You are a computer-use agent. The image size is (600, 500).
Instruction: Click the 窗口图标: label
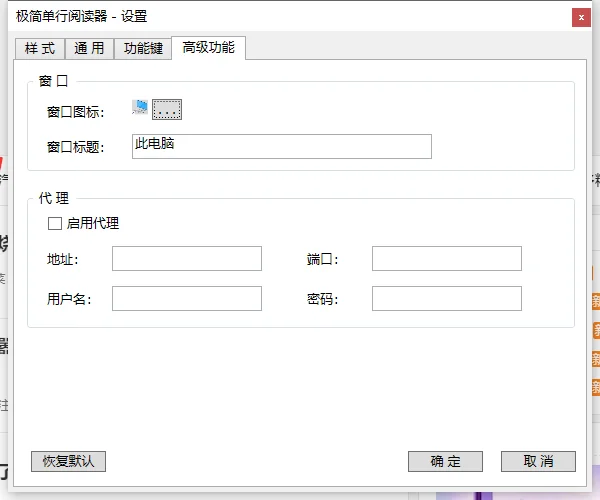click(75, 112)
